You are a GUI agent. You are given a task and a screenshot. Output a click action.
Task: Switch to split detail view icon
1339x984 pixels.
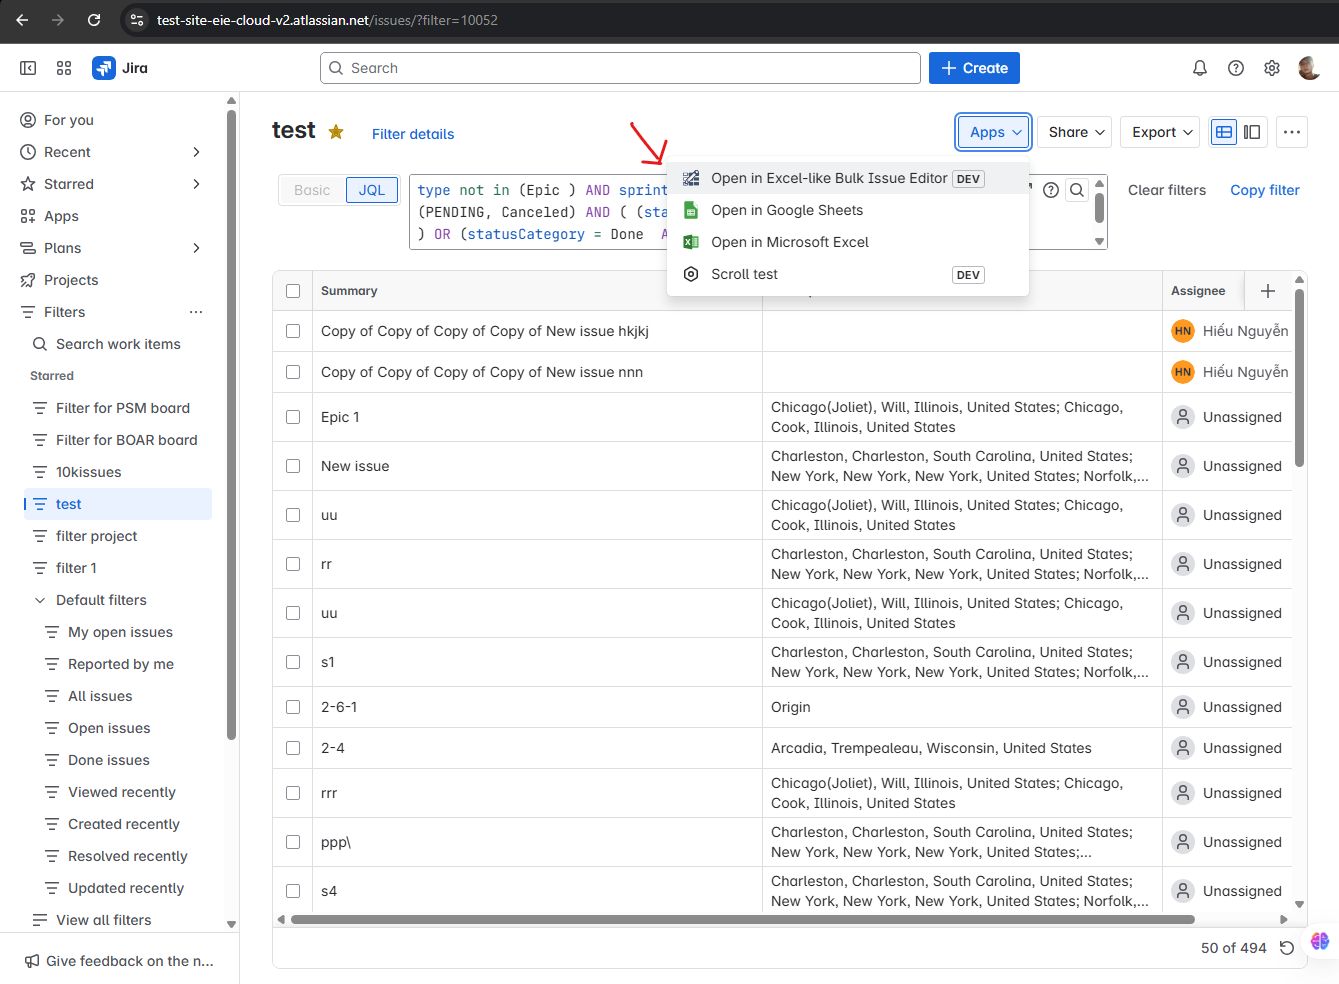click(x=1252, y=131)
